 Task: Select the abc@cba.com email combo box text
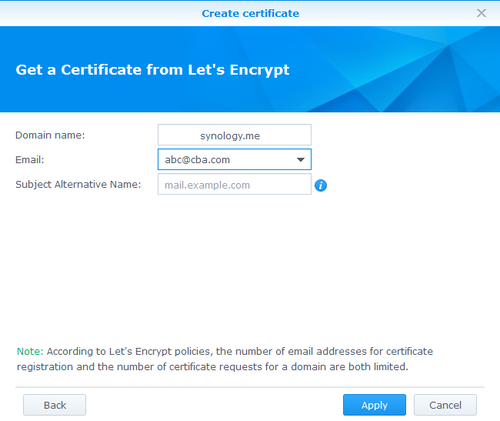point(197,160)
